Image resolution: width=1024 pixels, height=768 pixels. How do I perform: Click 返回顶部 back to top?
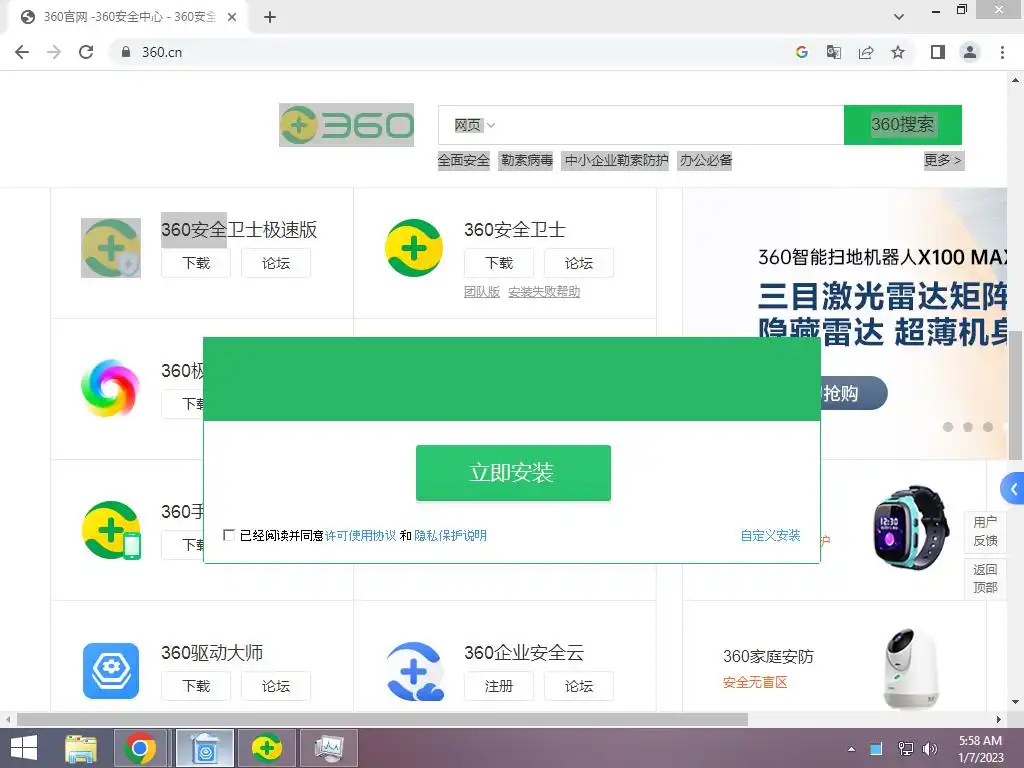[x=985, y=578]
